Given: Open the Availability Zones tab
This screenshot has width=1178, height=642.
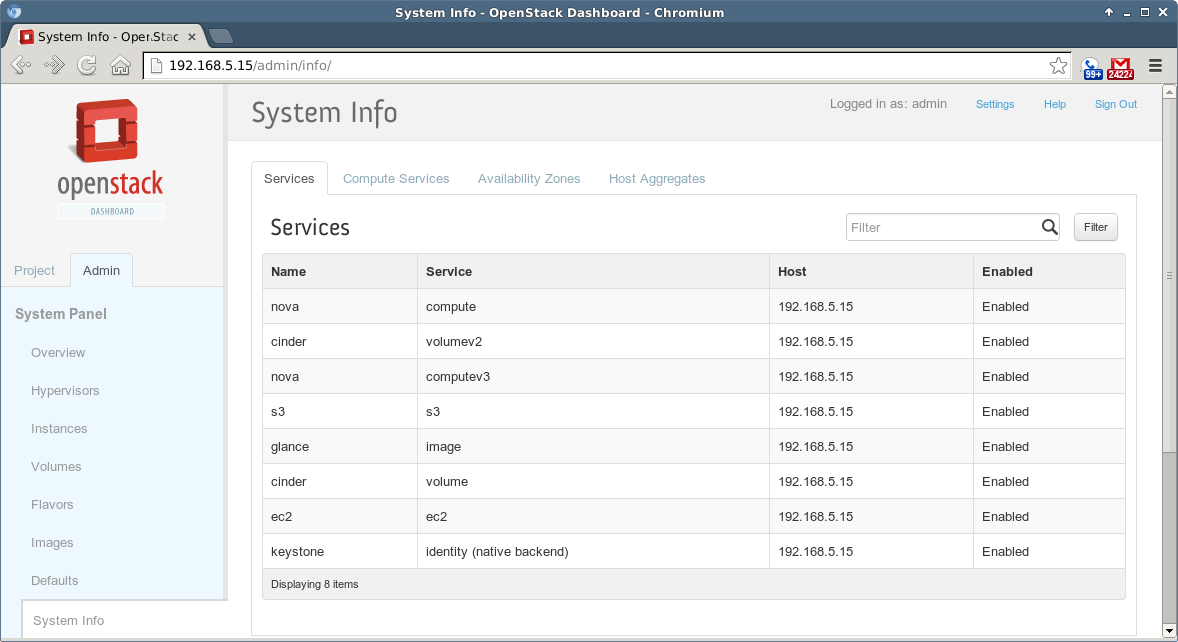Looking at the screenshot, I should tap(529, 179).
